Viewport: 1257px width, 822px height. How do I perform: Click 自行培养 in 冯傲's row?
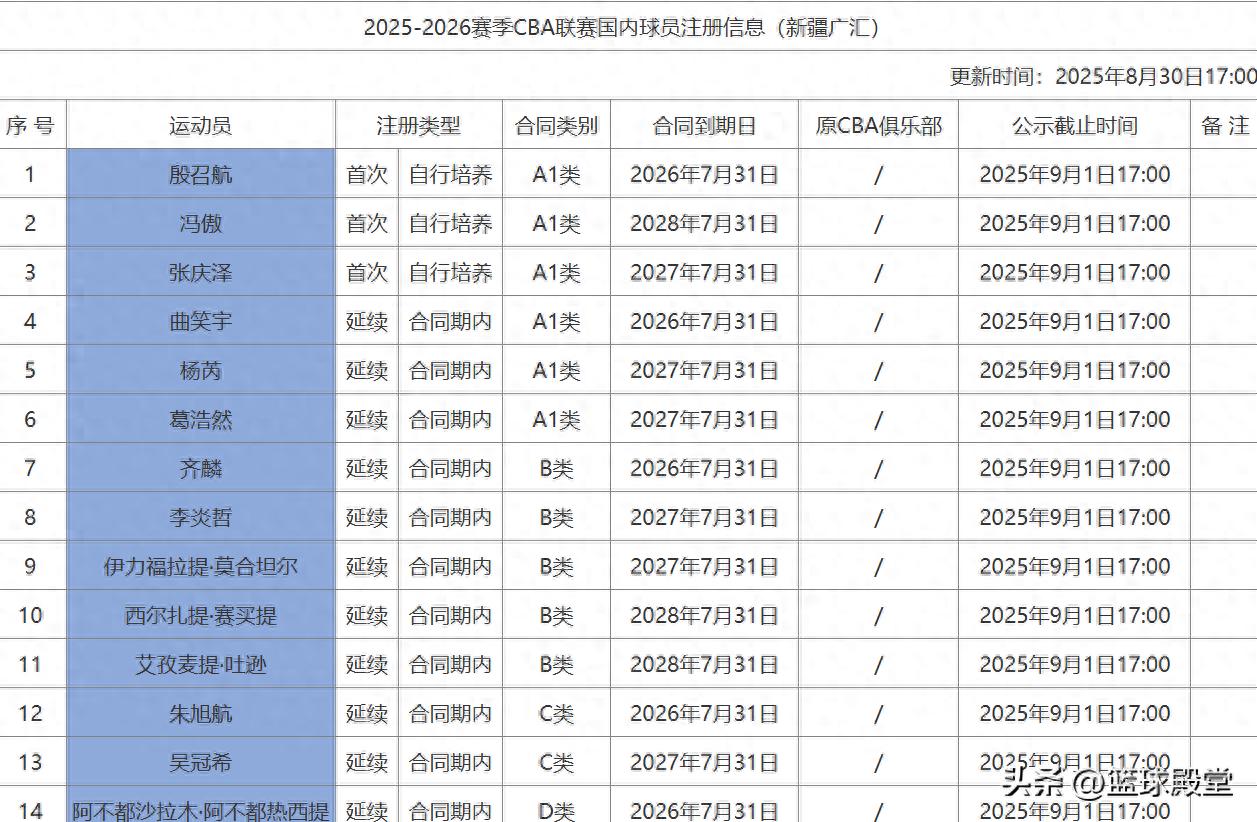coord(450,224)
